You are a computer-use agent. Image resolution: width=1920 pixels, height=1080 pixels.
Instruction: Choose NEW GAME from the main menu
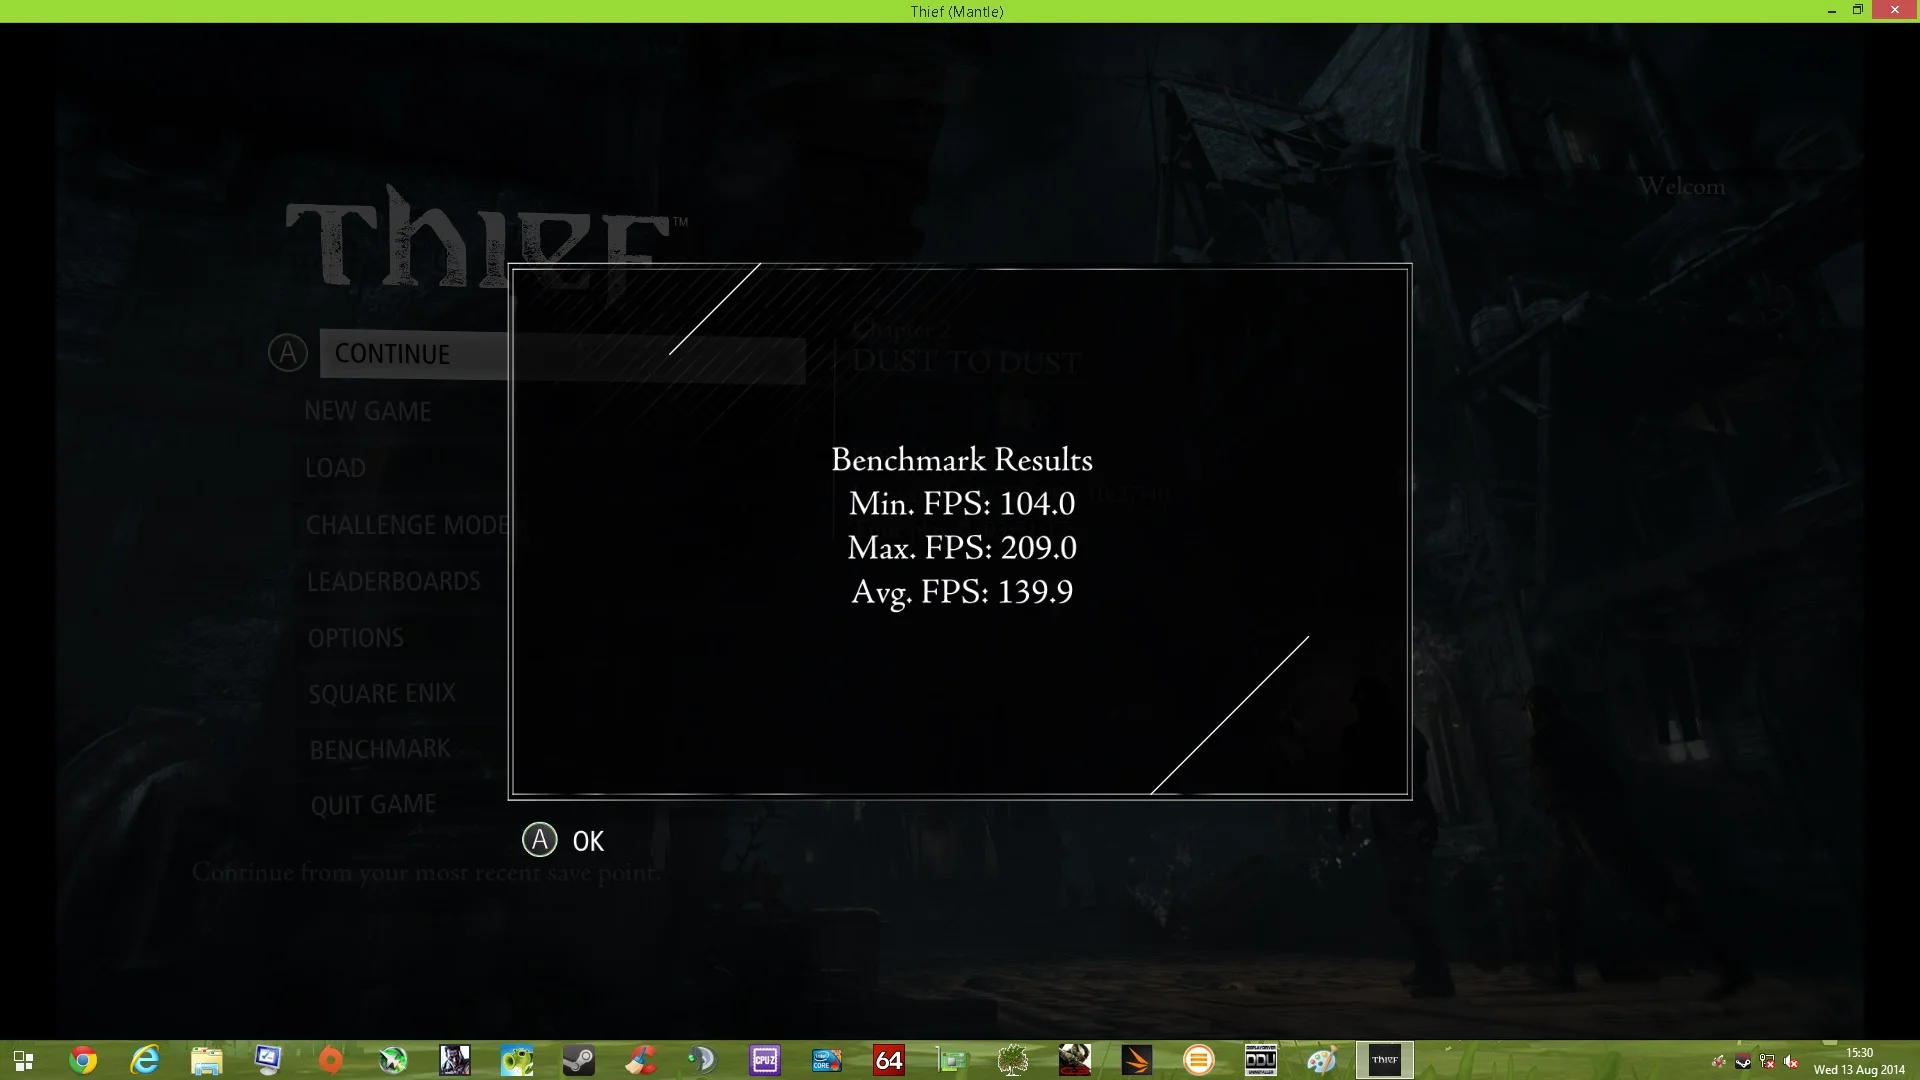click(x=368, y=411)
